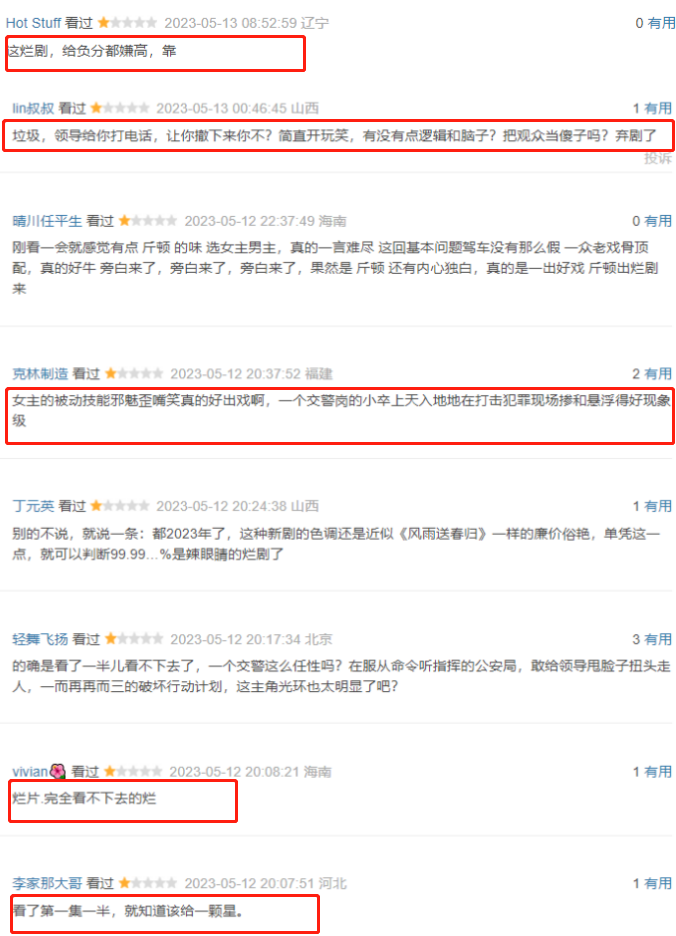
Task: Click star rating icon of 晴川任平生
Action: click(148, 221)
